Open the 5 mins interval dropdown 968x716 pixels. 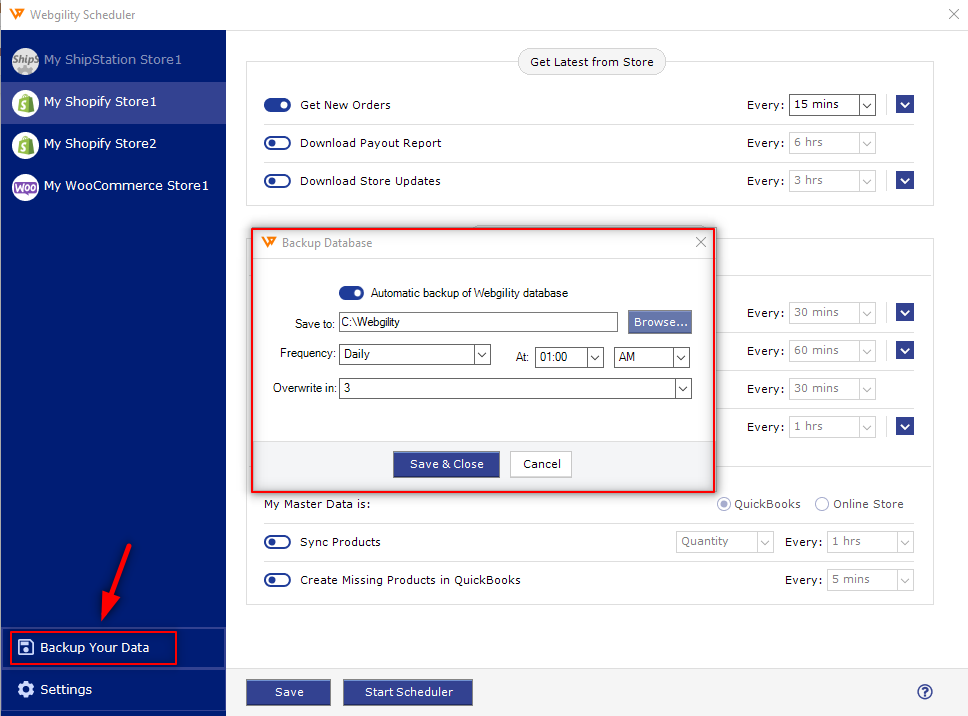[x=870, y=580]
